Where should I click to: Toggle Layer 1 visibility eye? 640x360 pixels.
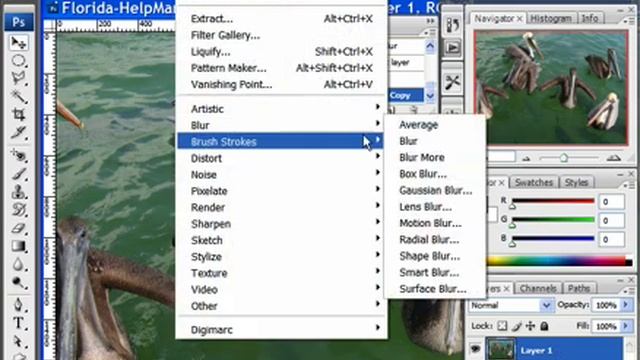click(x=475, y=349)
